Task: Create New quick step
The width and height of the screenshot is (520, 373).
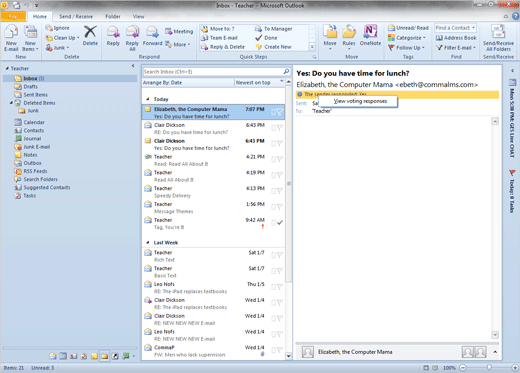Action: pos(273,47)
